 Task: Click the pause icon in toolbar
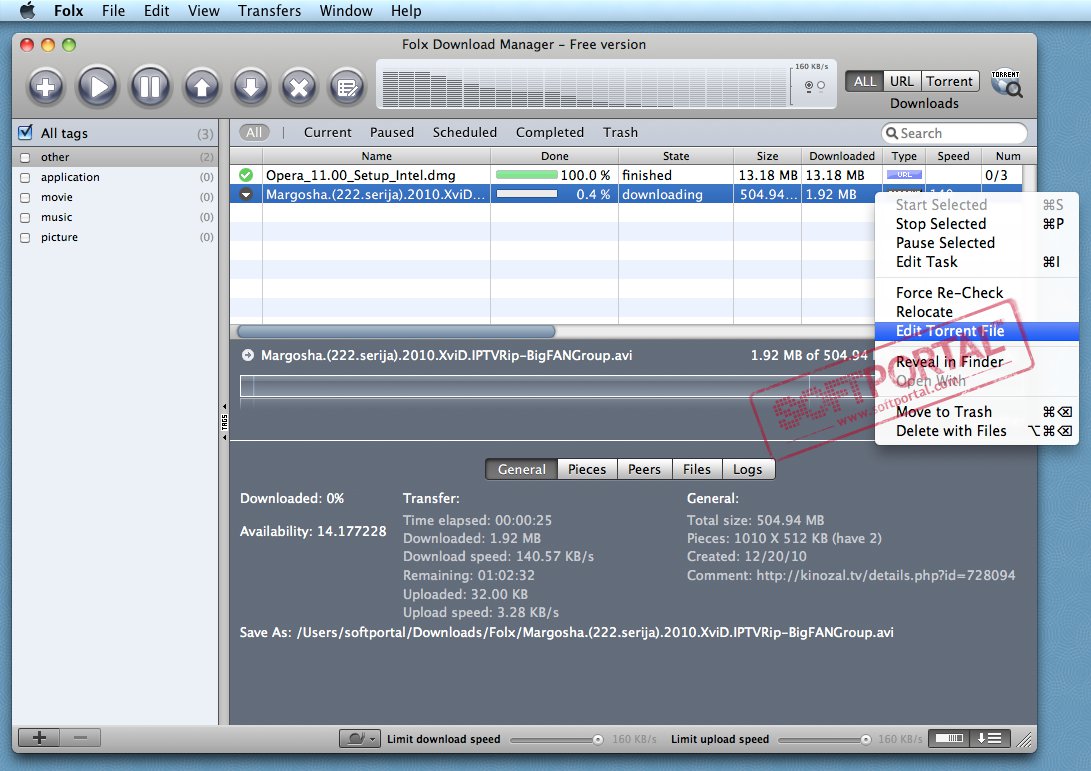[150, 87]
